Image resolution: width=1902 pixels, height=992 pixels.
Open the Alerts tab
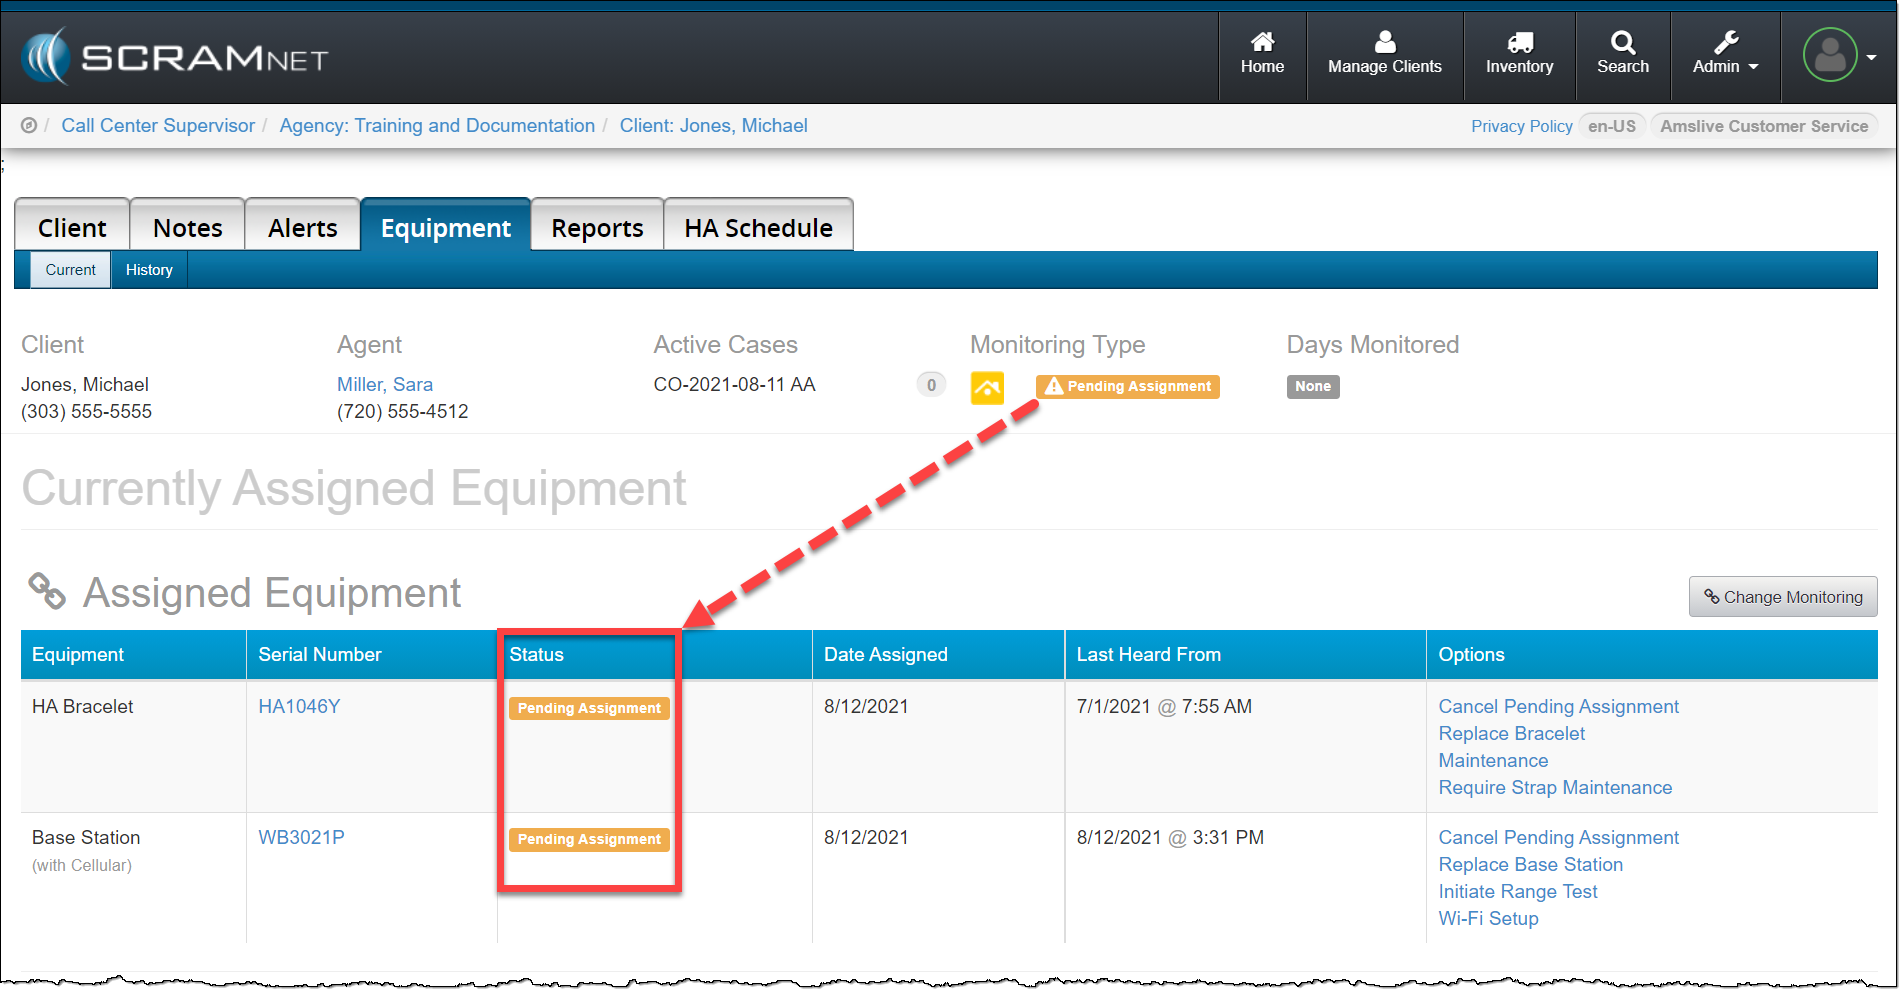(x=302, y=228)
